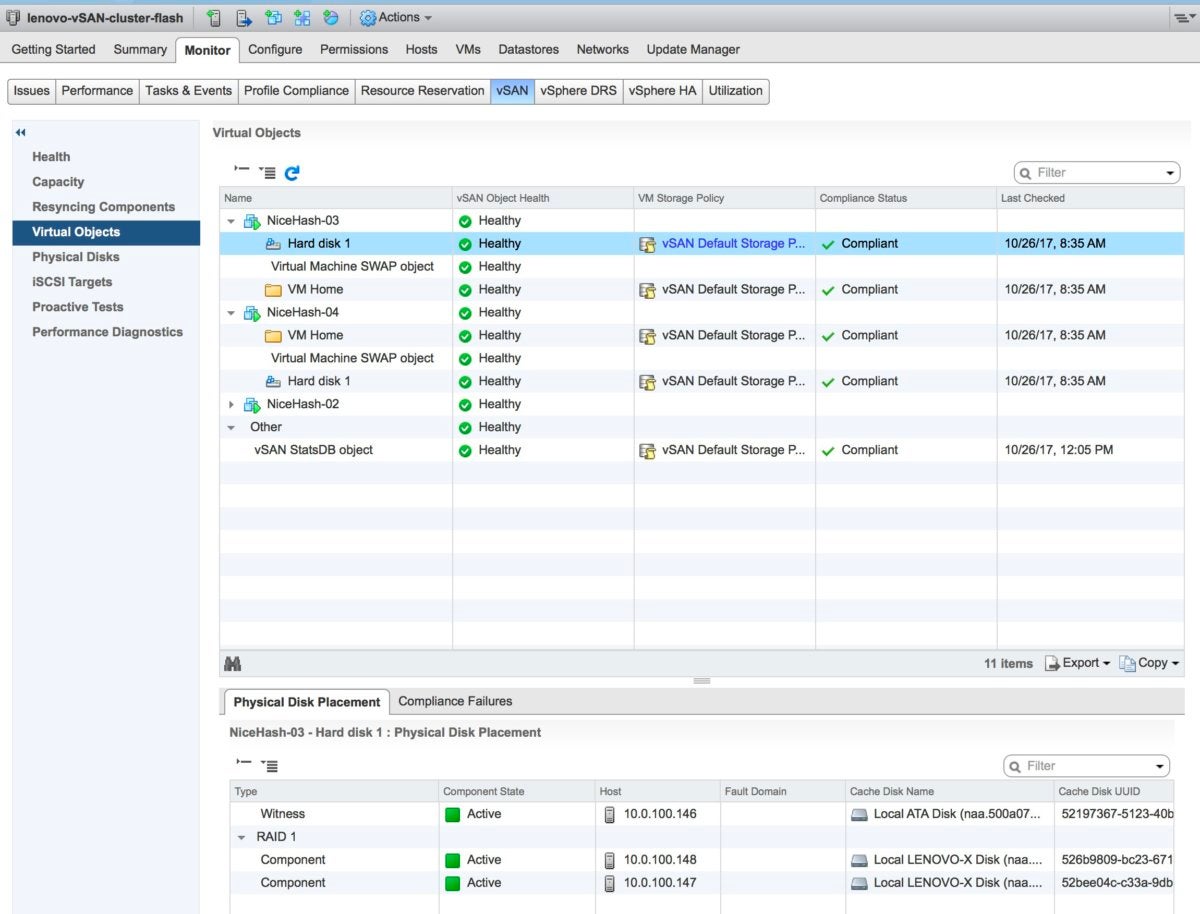Refresh the Virtual Objects list
The height and width of the screenshot is (914, 1200).
pos(292,172)
